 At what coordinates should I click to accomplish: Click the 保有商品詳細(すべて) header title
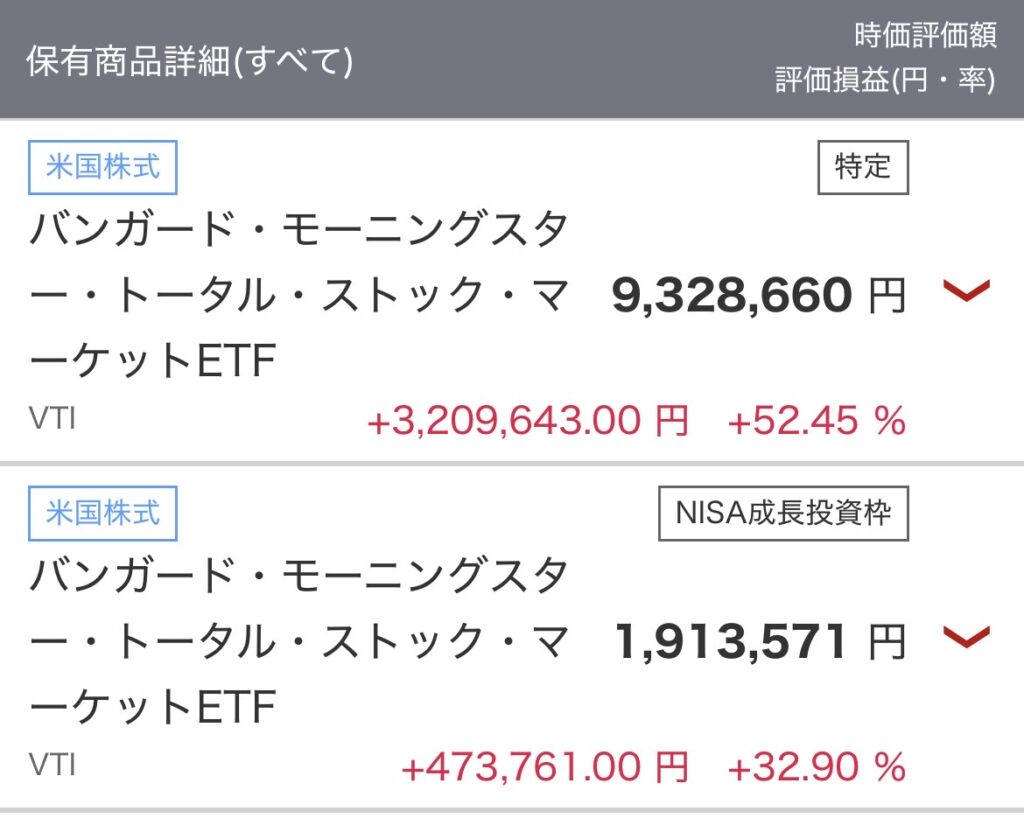[x=189, y=61]
